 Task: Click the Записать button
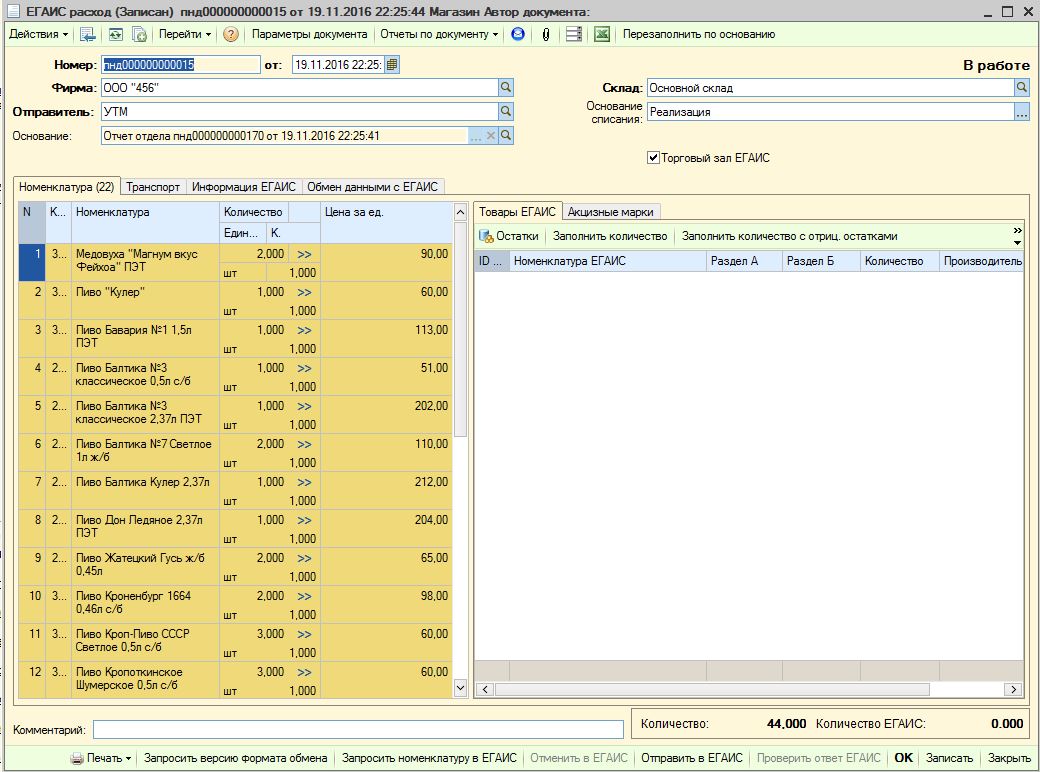coord(949,758)
